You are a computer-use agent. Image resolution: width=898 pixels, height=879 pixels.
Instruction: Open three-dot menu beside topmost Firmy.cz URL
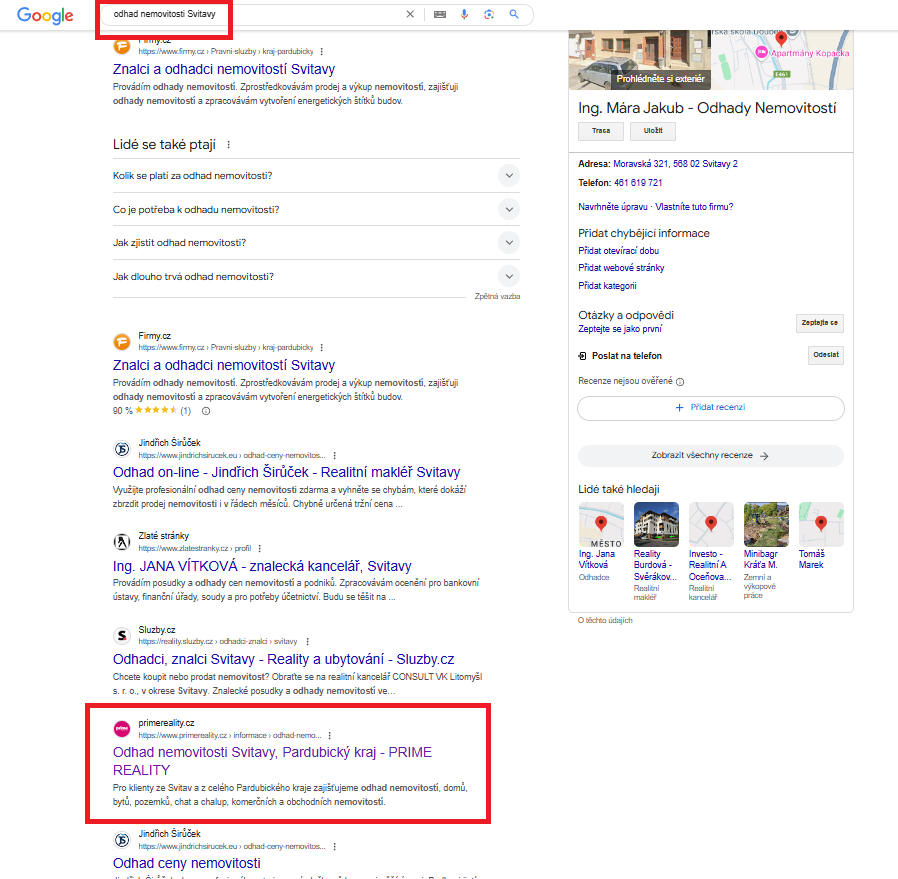pyautogui.click(x=322, y=52)
